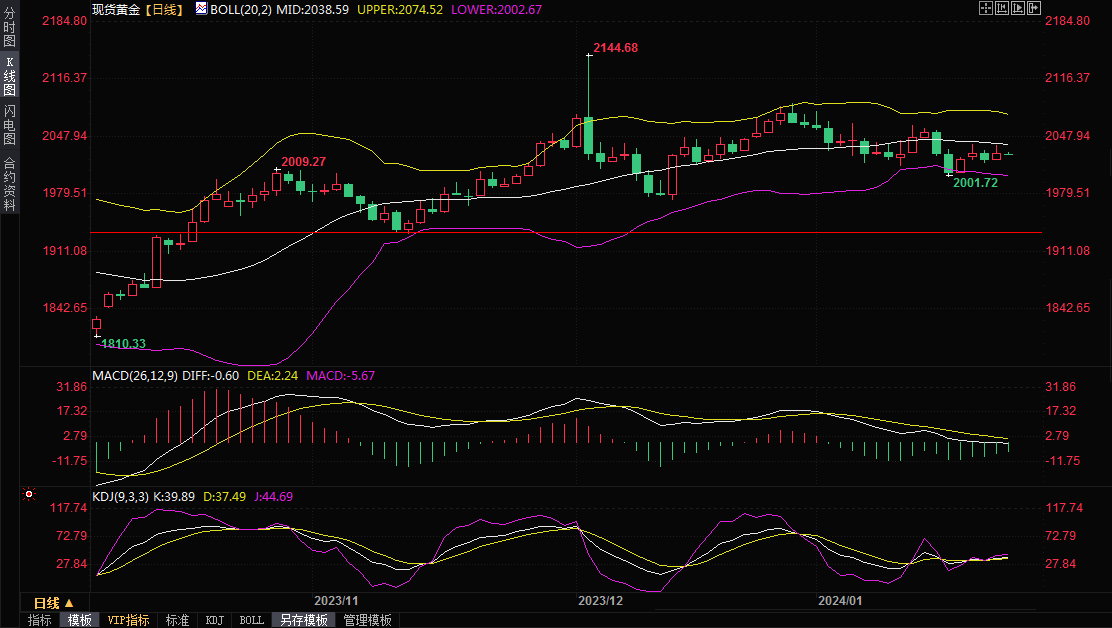This screenshot has width=1112, height=628.
Task: Click the crosshair cursor icon at top right
Action: 985,8
